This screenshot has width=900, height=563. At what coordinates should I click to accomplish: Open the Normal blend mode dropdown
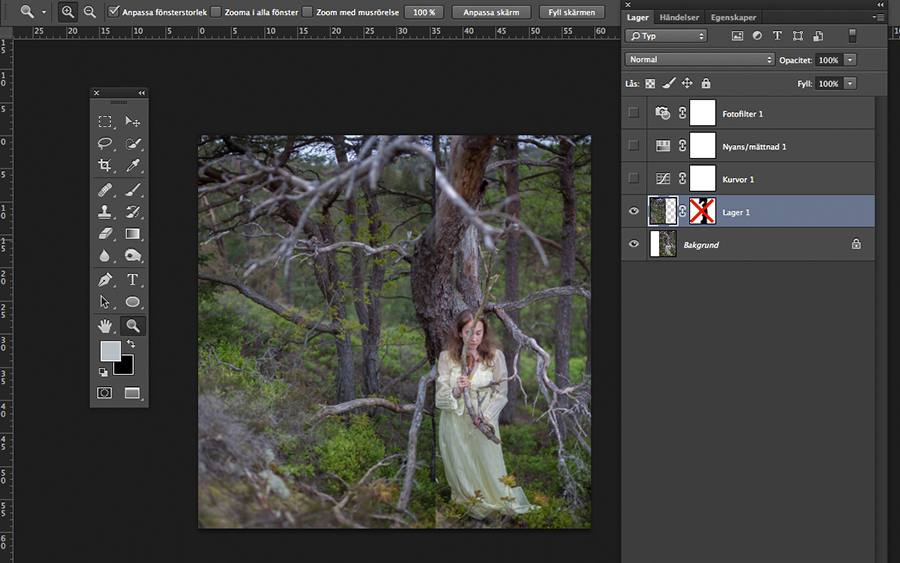pos(700,60)
